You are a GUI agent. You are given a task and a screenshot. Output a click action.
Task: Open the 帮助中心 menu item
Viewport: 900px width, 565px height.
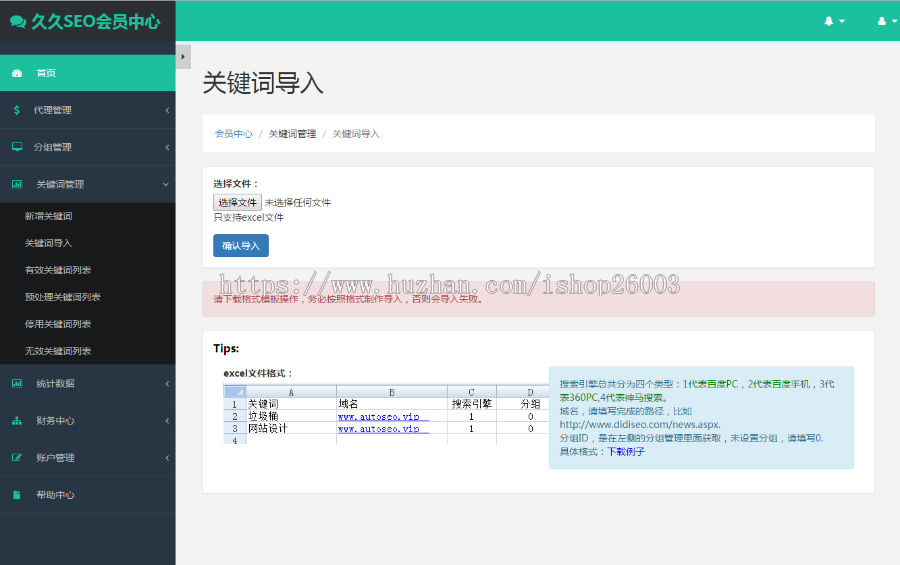click(x=87, y=495)
